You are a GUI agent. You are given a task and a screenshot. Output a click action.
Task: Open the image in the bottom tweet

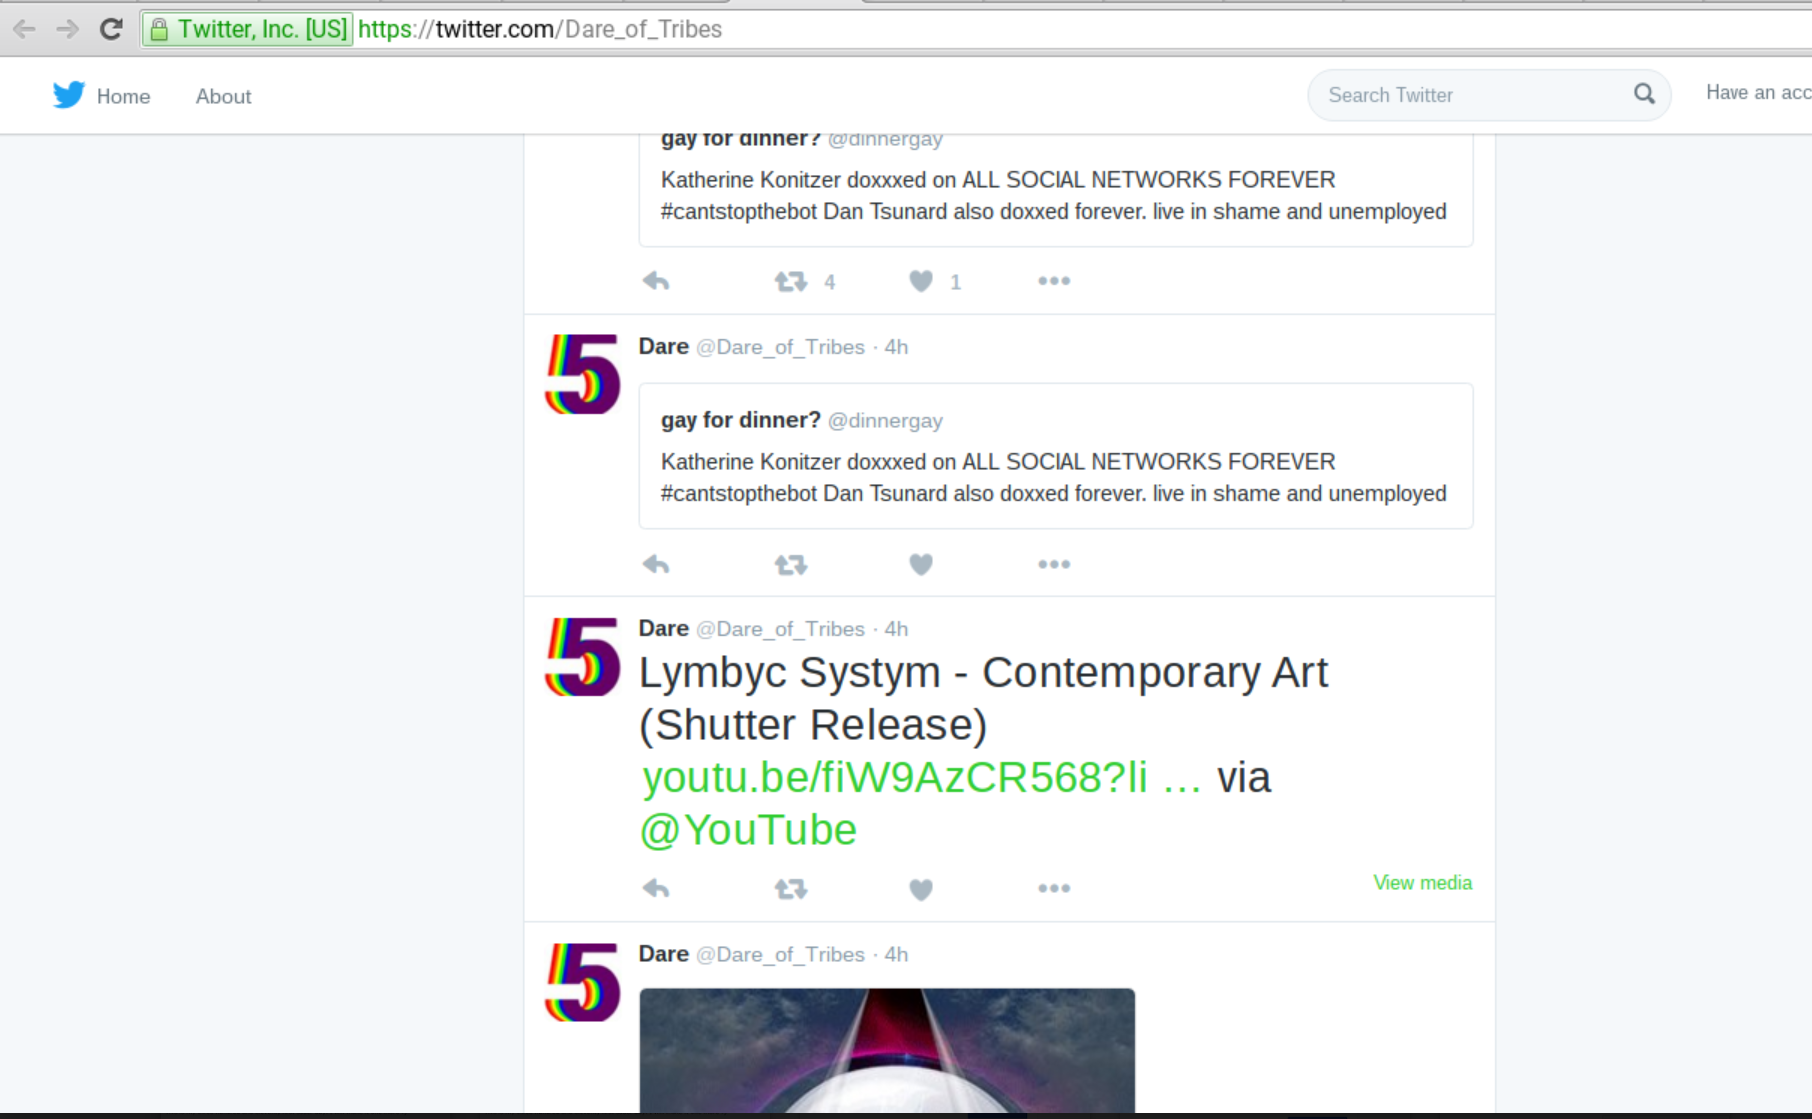887,1050
